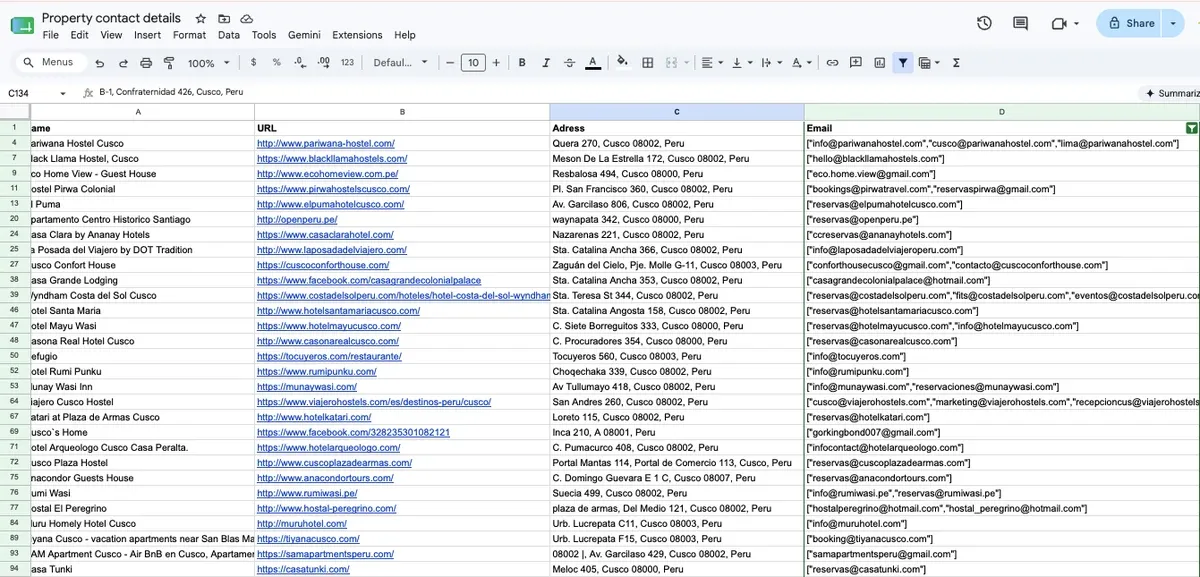Toggle italic formatting
1200x577 pixels.
[546, 63]
